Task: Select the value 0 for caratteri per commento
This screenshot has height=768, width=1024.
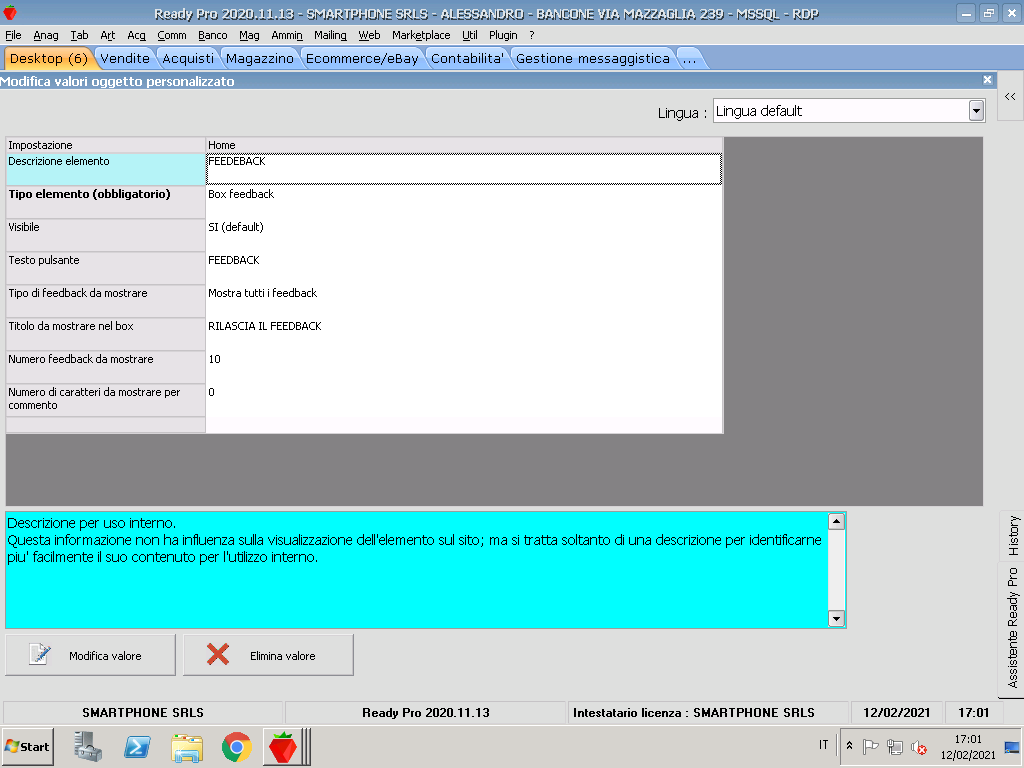Action: click(464, 400)
